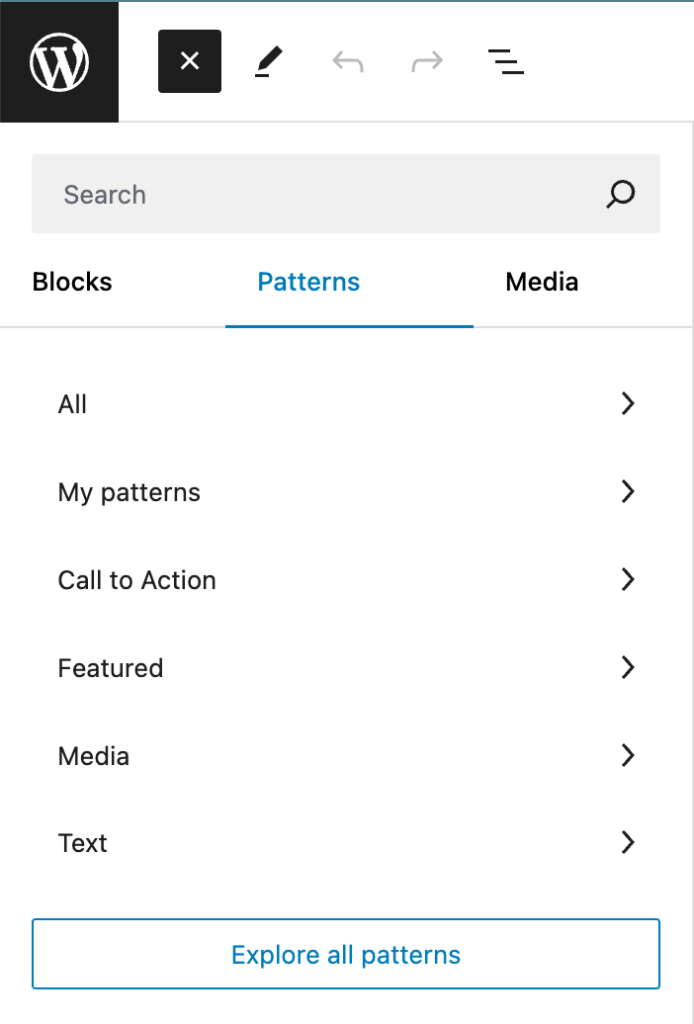
Task: Select the Tools pencil icon
Action: point(268,61)
